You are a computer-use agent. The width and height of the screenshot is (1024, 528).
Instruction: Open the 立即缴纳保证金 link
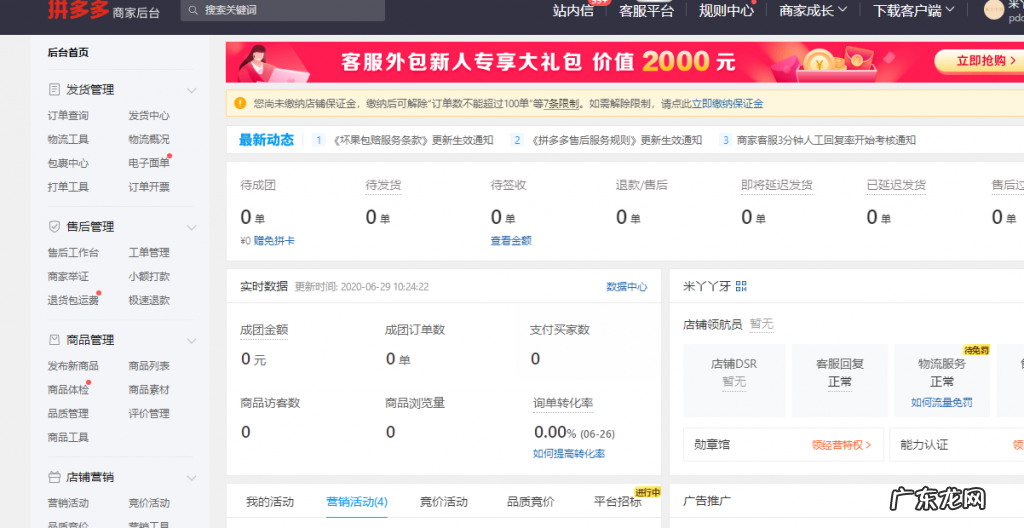tap(728, 103)
